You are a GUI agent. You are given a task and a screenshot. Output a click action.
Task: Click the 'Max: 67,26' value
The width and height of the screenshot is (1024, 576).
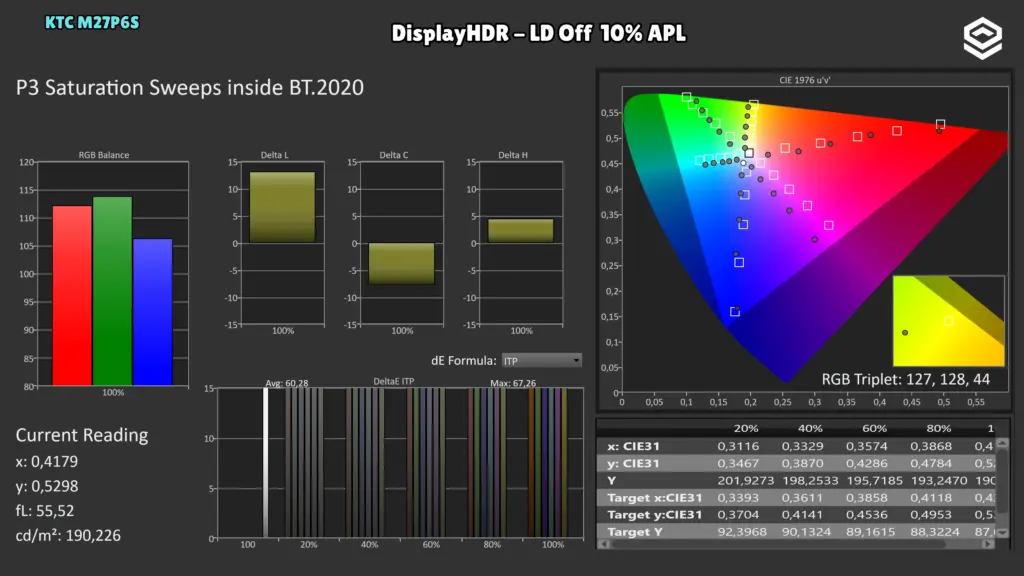[513, 383]
